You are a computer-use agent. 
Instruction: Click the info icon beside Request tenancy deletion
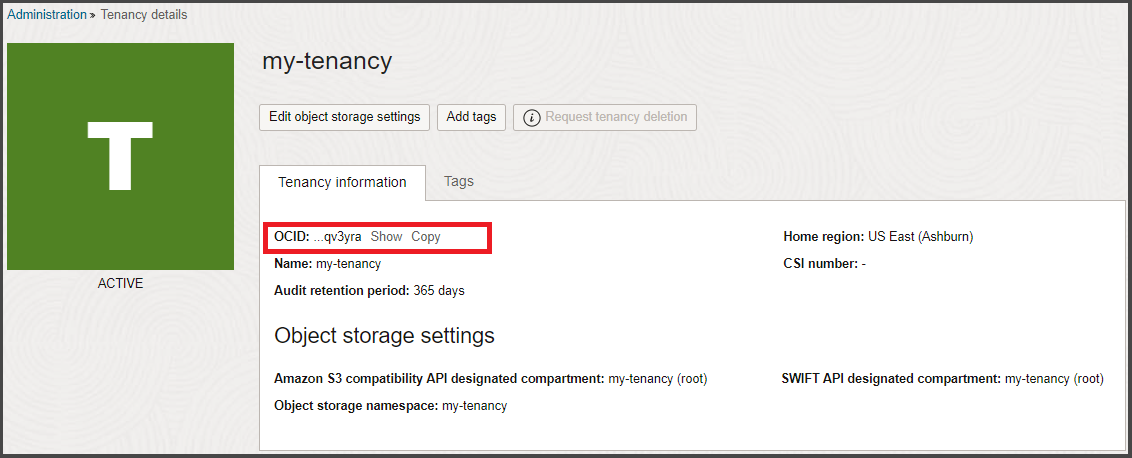(532, 118)
